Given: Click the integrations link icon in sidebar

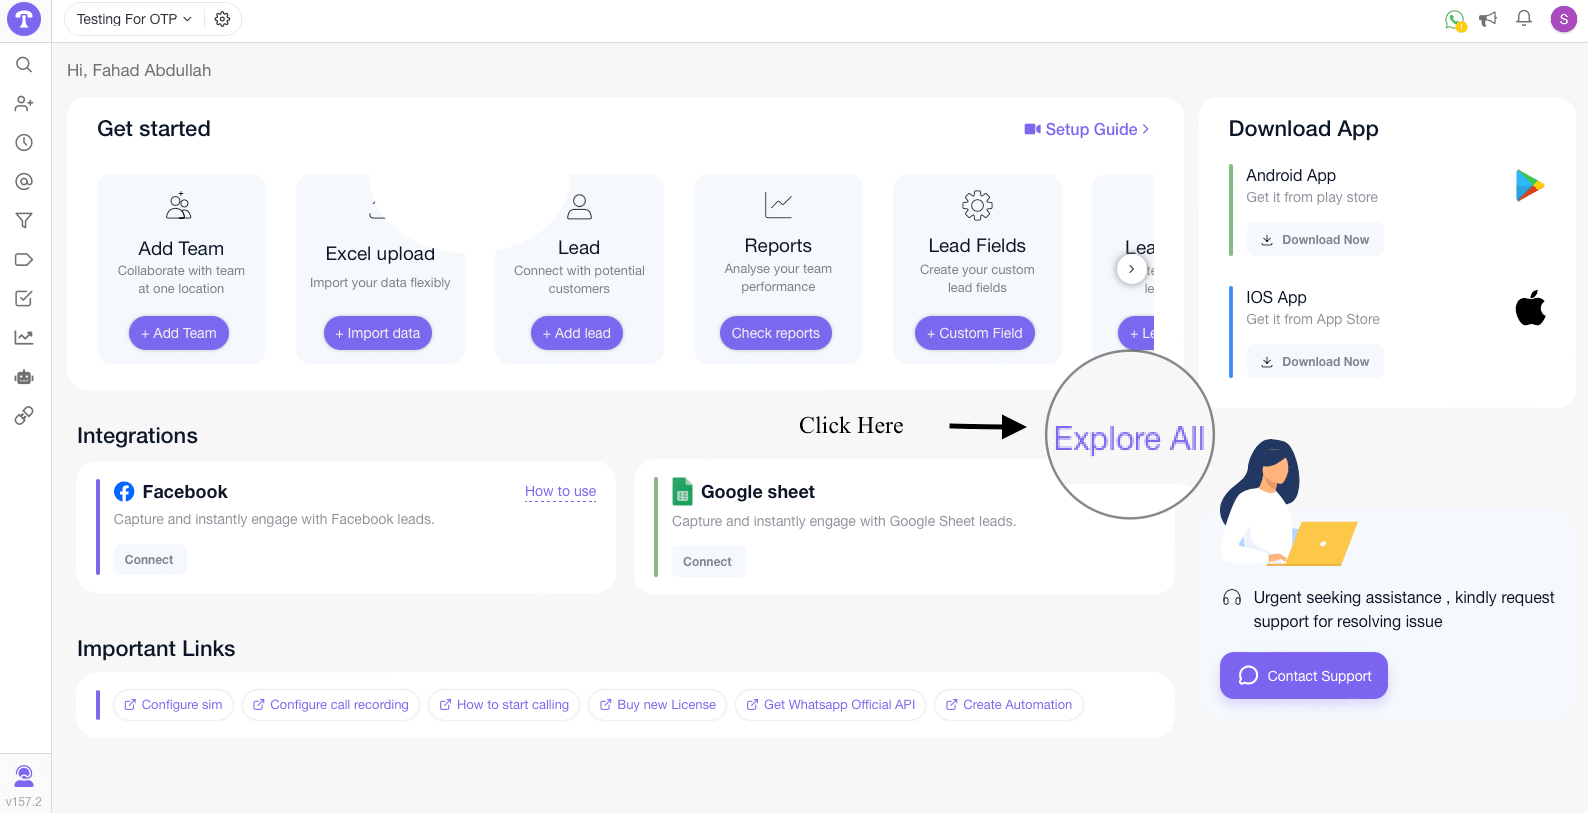Looking at the screenshot, I should (x=24, y=415).
